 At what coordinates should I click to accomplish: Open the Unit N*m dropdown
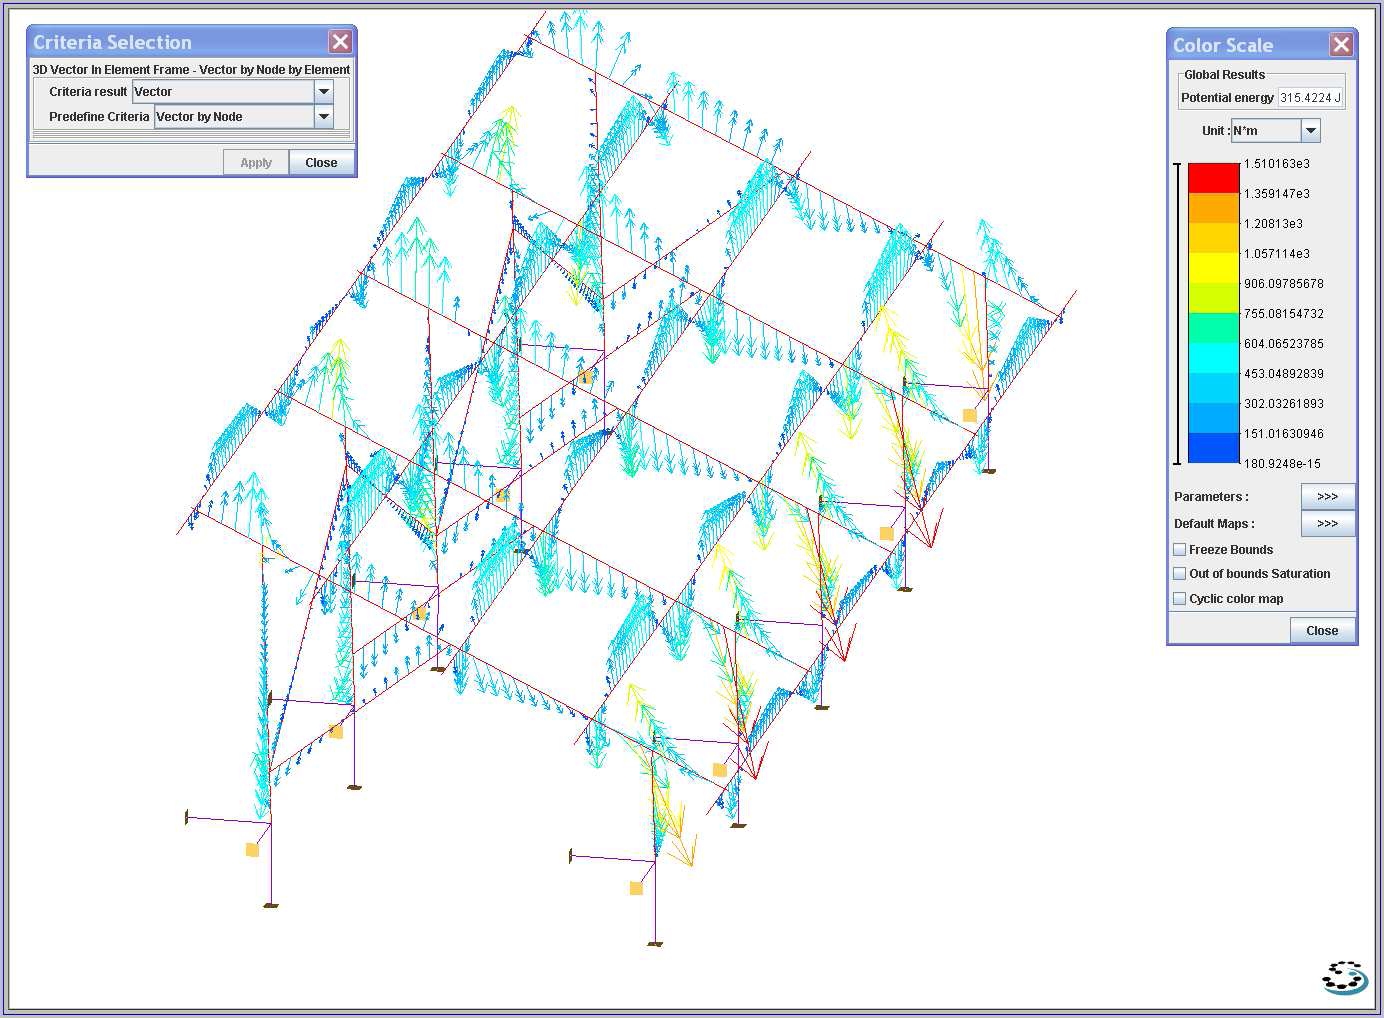coord(1310,131)
